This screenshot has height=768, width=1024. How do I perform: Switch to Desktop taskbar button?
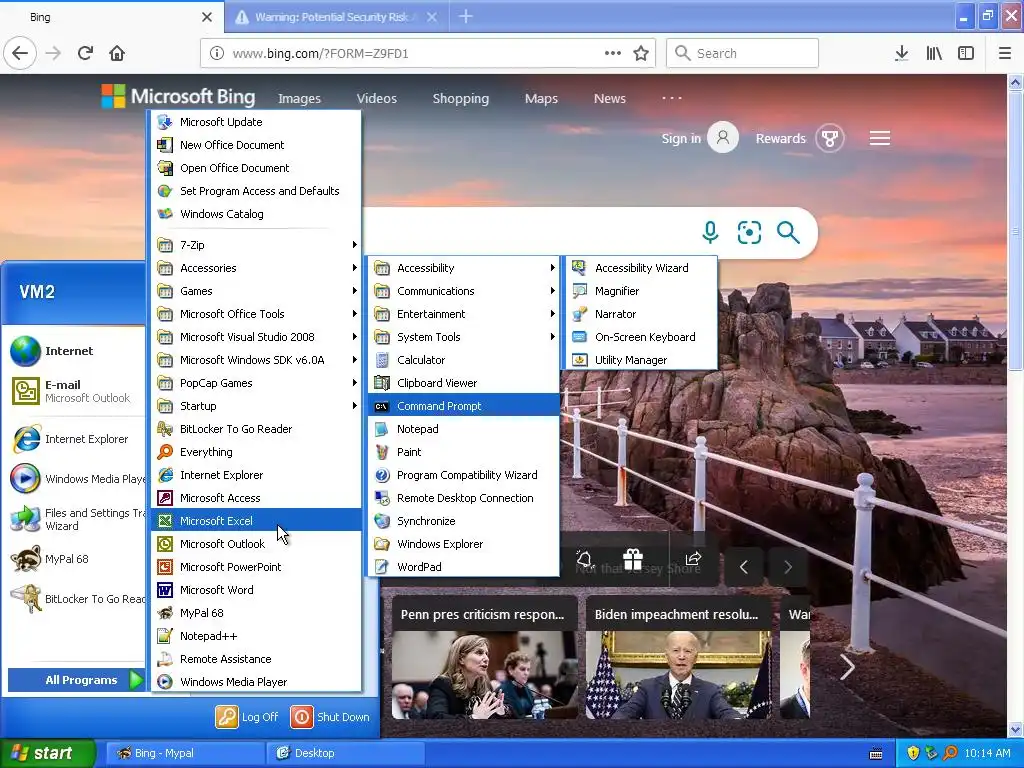point(345,753)
